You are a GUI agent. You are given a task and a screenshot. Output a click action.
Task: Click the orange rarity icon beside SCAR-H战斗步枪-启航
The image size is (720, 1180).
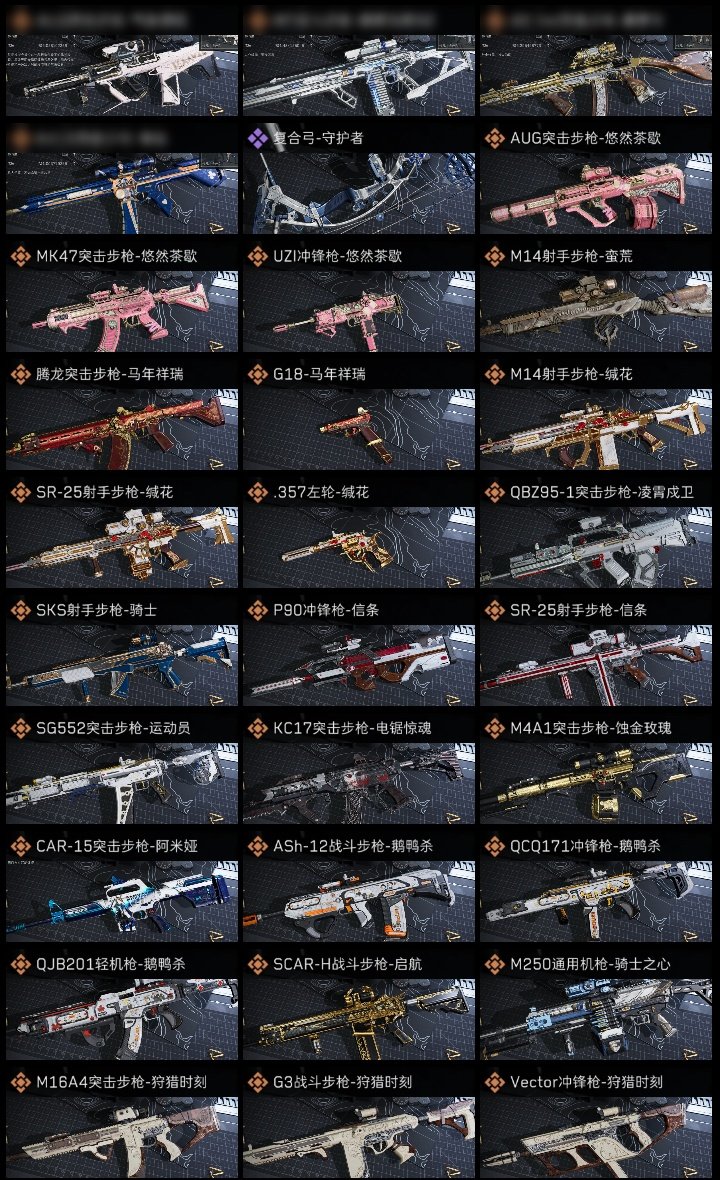point(258,964)
